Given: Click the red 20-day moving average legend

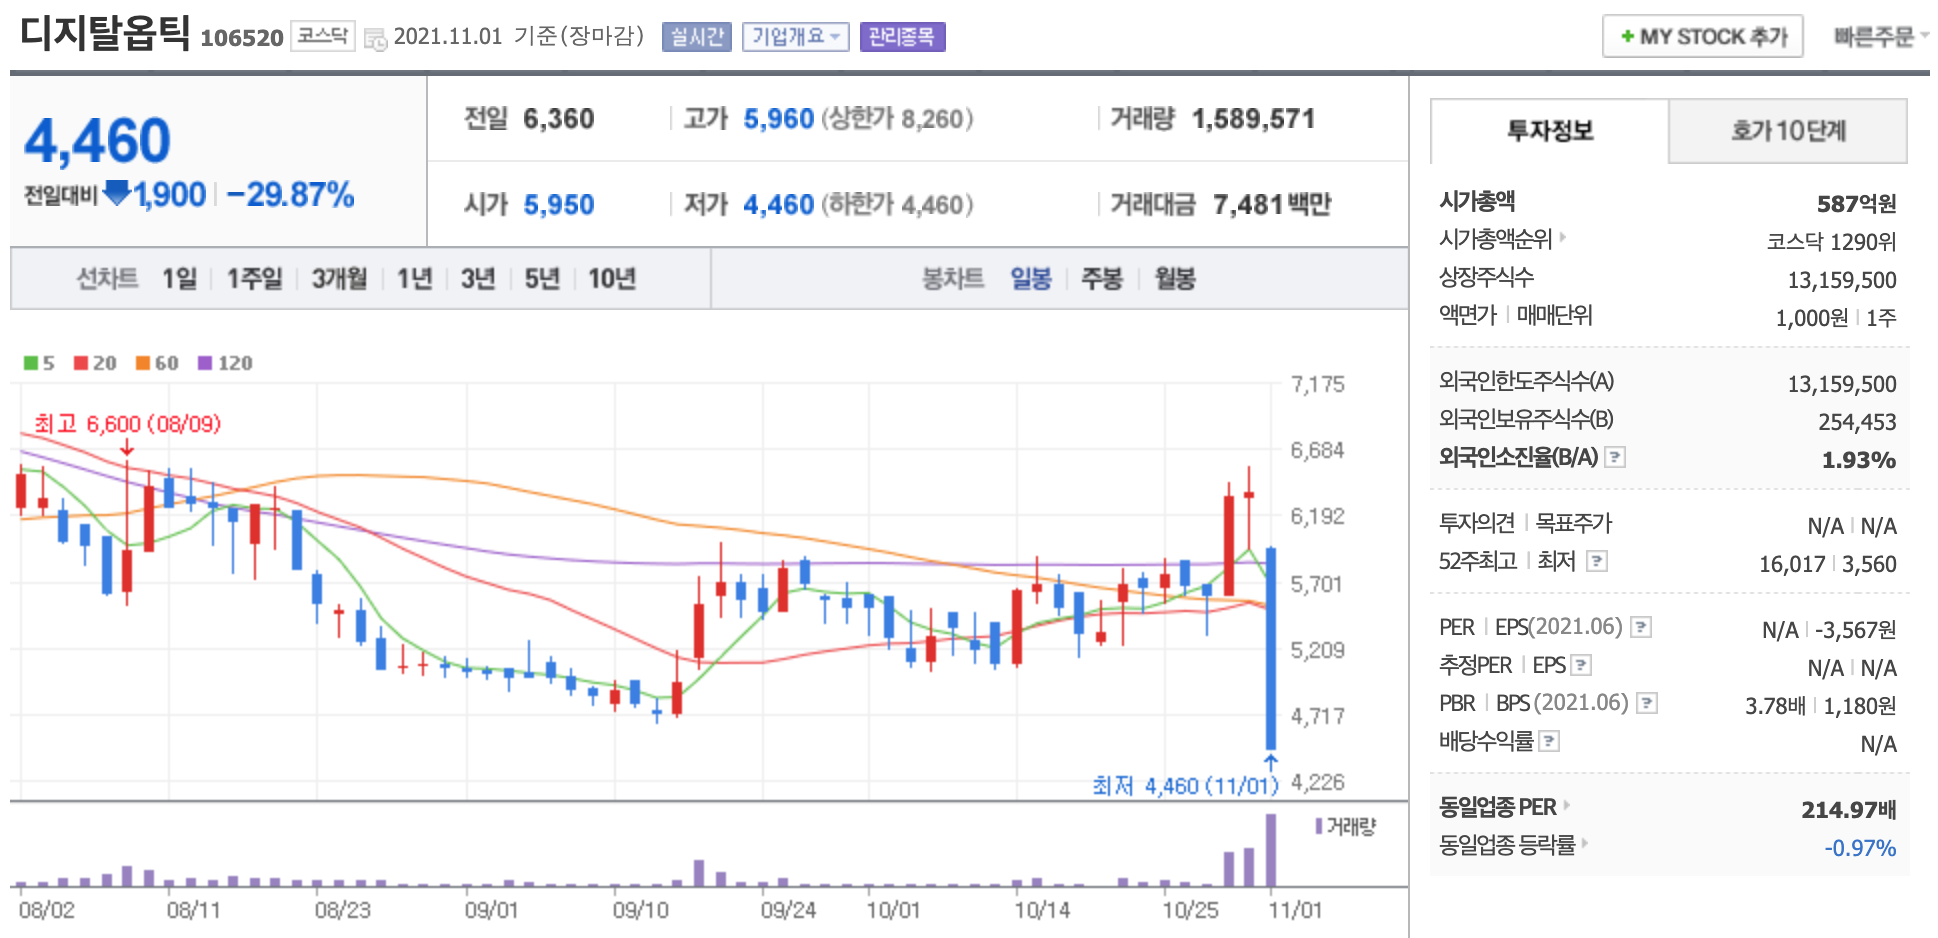Looking at the screenshot, I should pos(95,363).
